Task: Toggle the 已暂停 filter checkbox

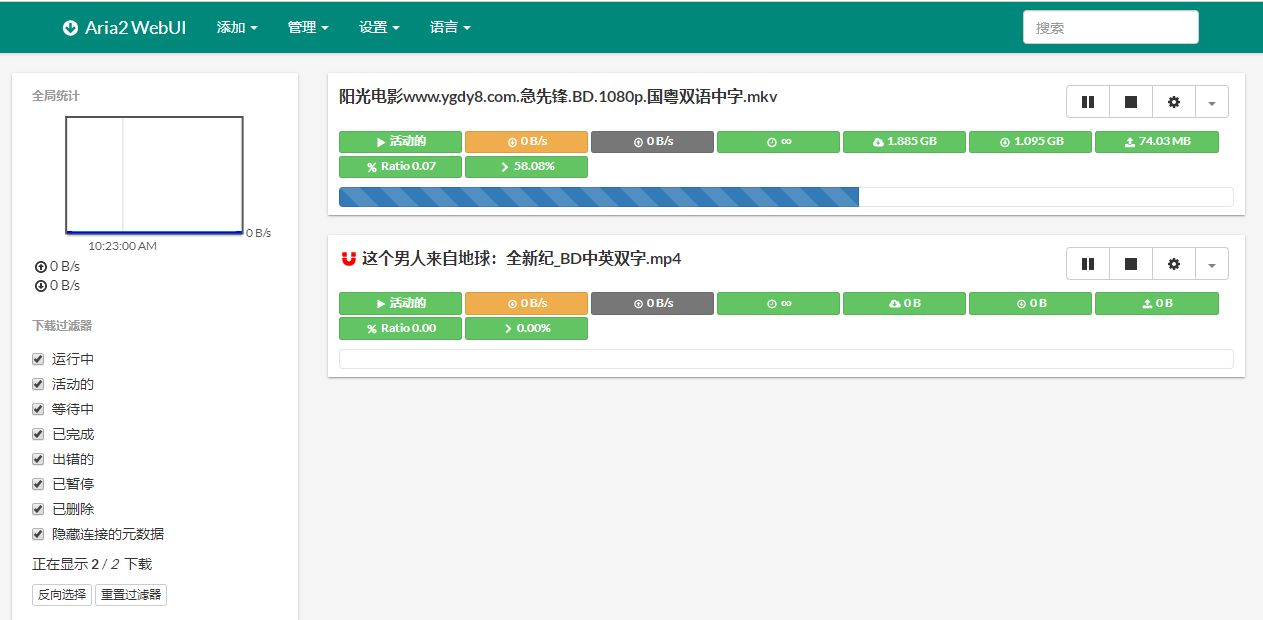Action: [x=38, y=484]
